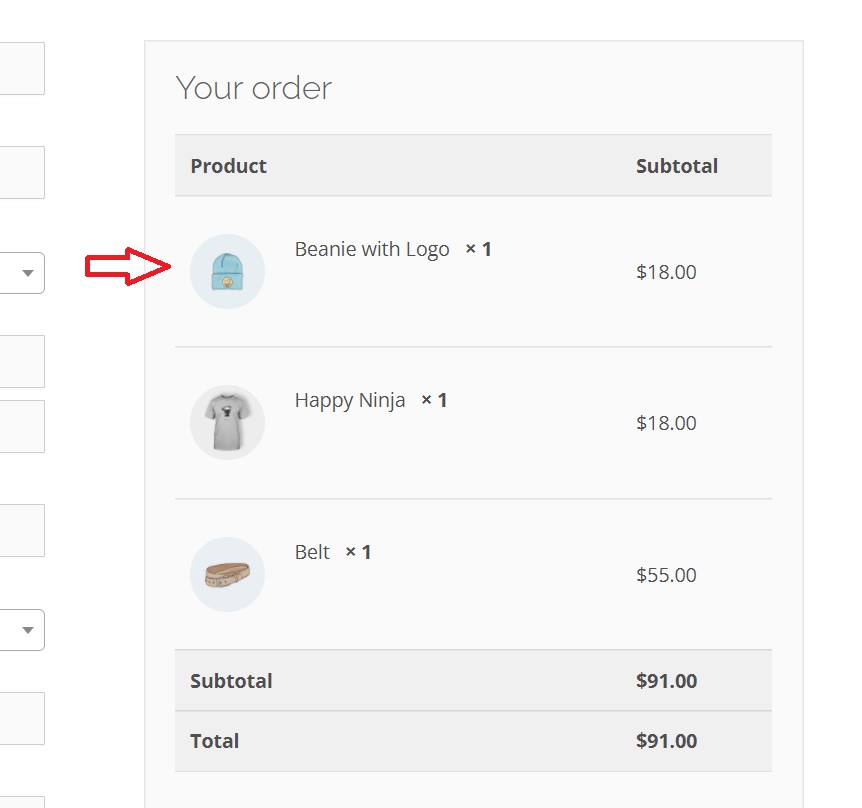862x808 pixels.
Task: Click the Belt product thumbnail
Action: 227,574
